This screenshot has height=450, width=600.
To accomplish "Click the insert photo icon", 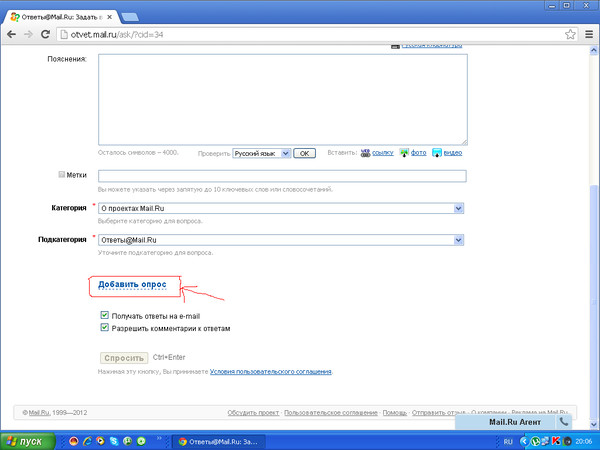I will pyautogui.click(x=404, y=153).
